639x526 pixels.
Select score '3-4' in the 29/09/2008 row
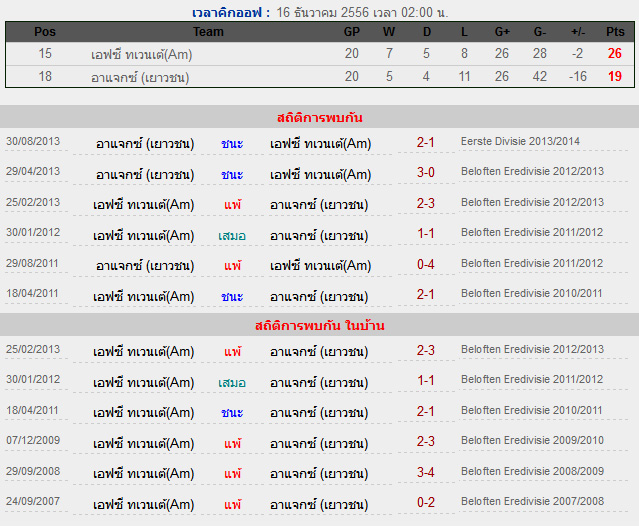point(425,472)
